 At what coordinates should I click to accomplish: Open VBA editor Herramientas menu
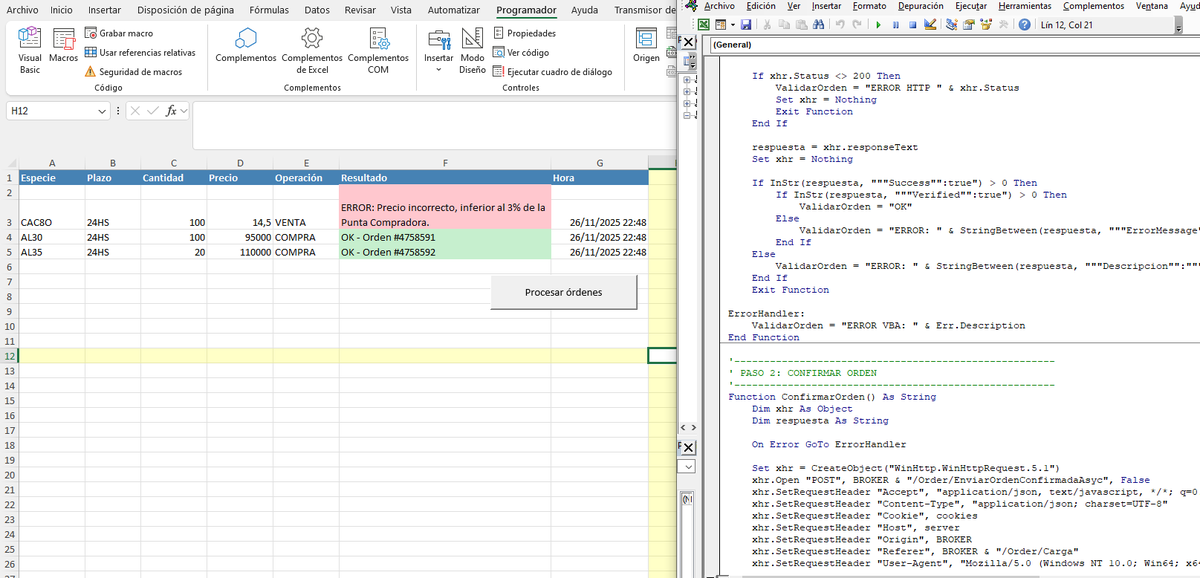tap(1026, 6)
